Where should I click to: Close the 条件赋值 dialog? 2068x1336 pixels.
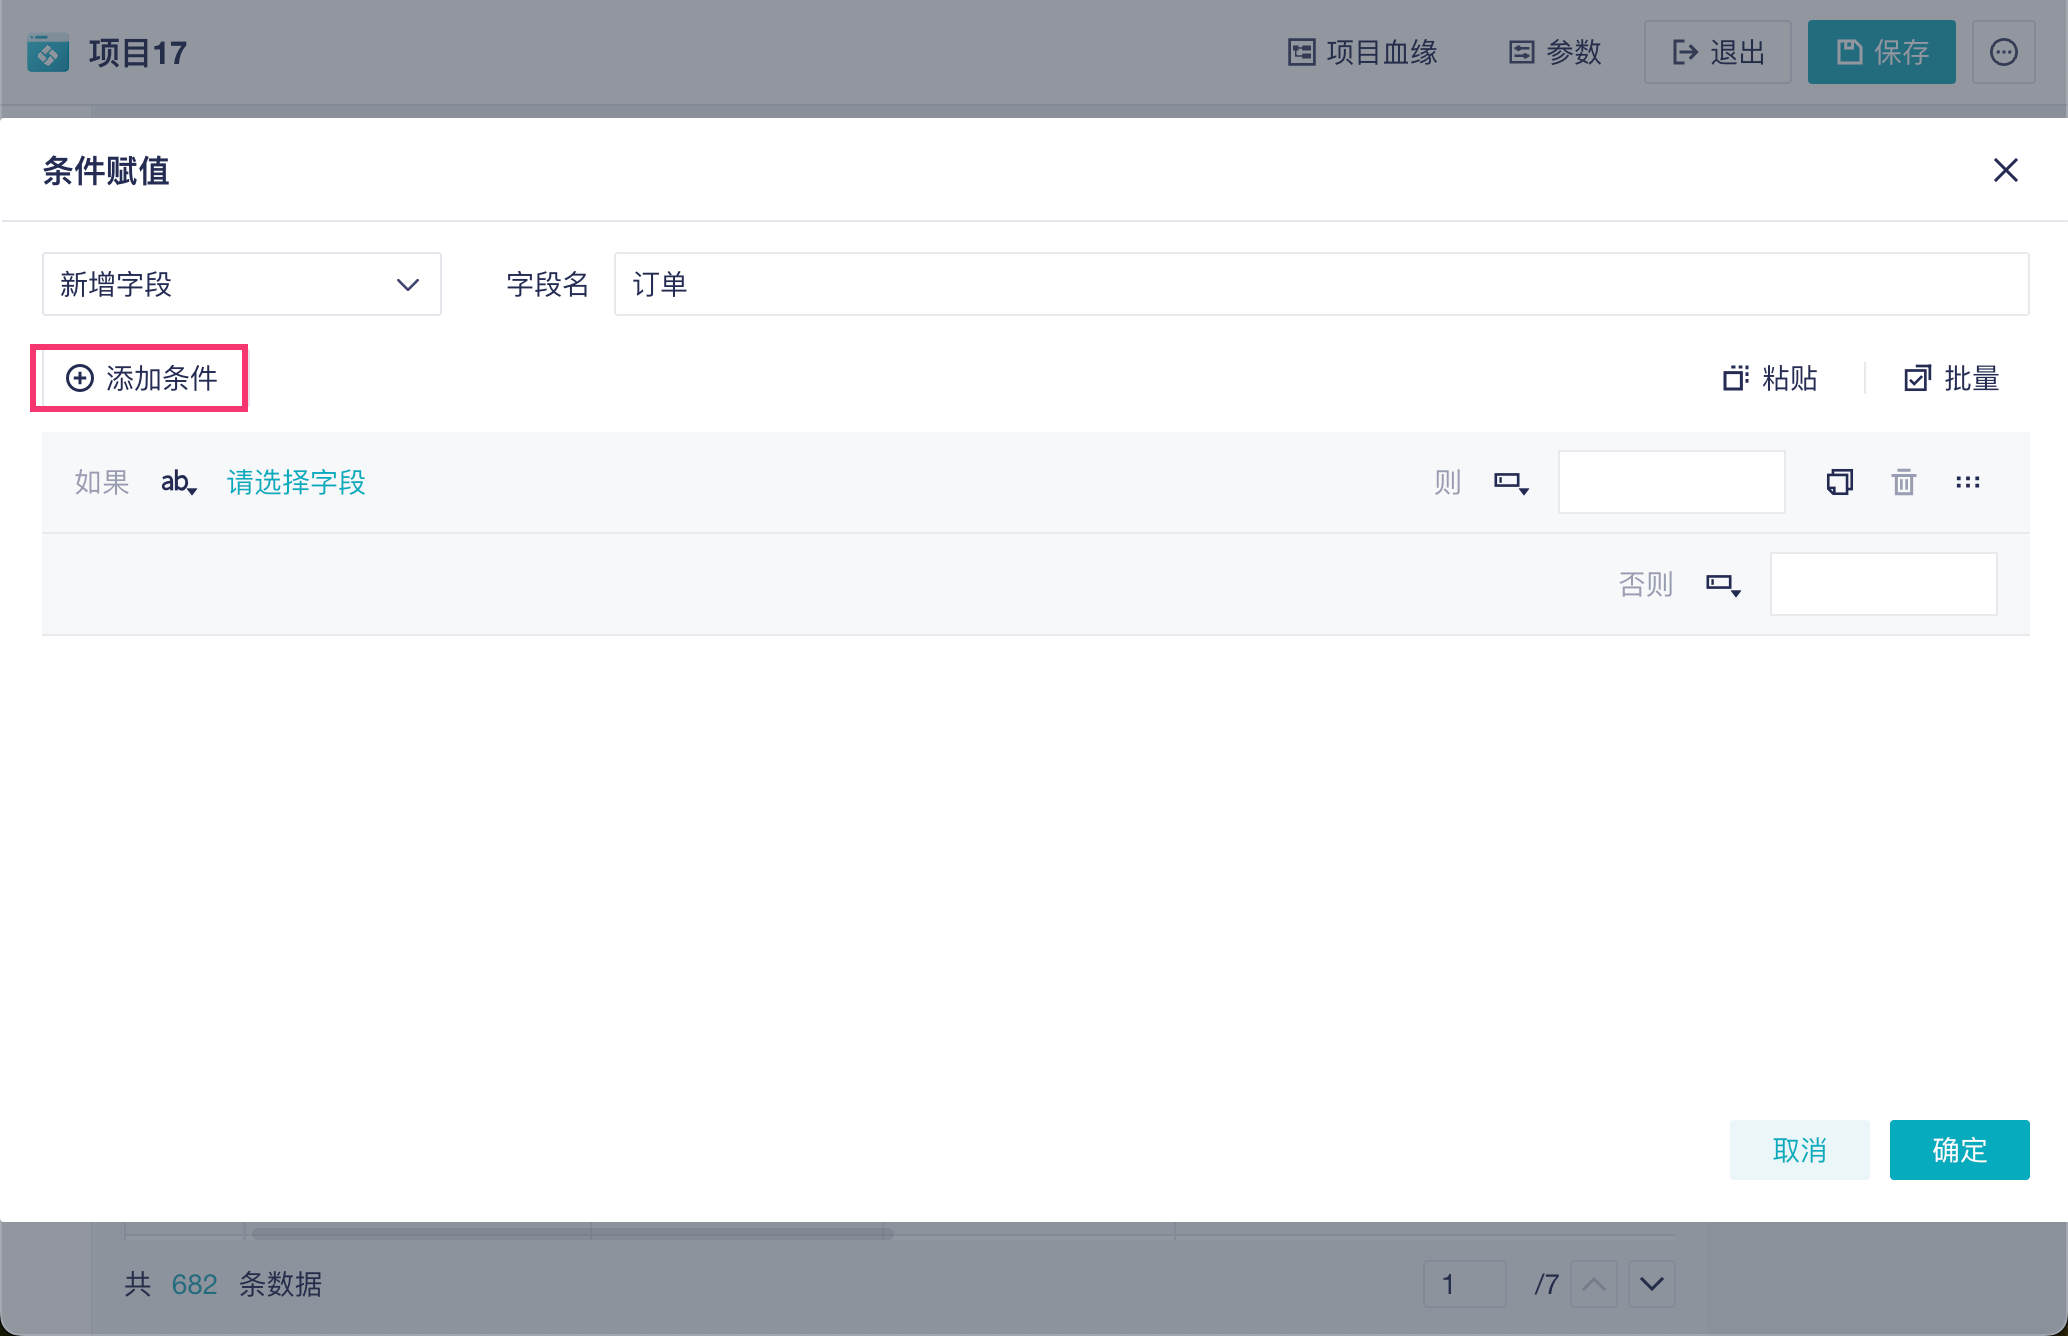coord(2005,170)
